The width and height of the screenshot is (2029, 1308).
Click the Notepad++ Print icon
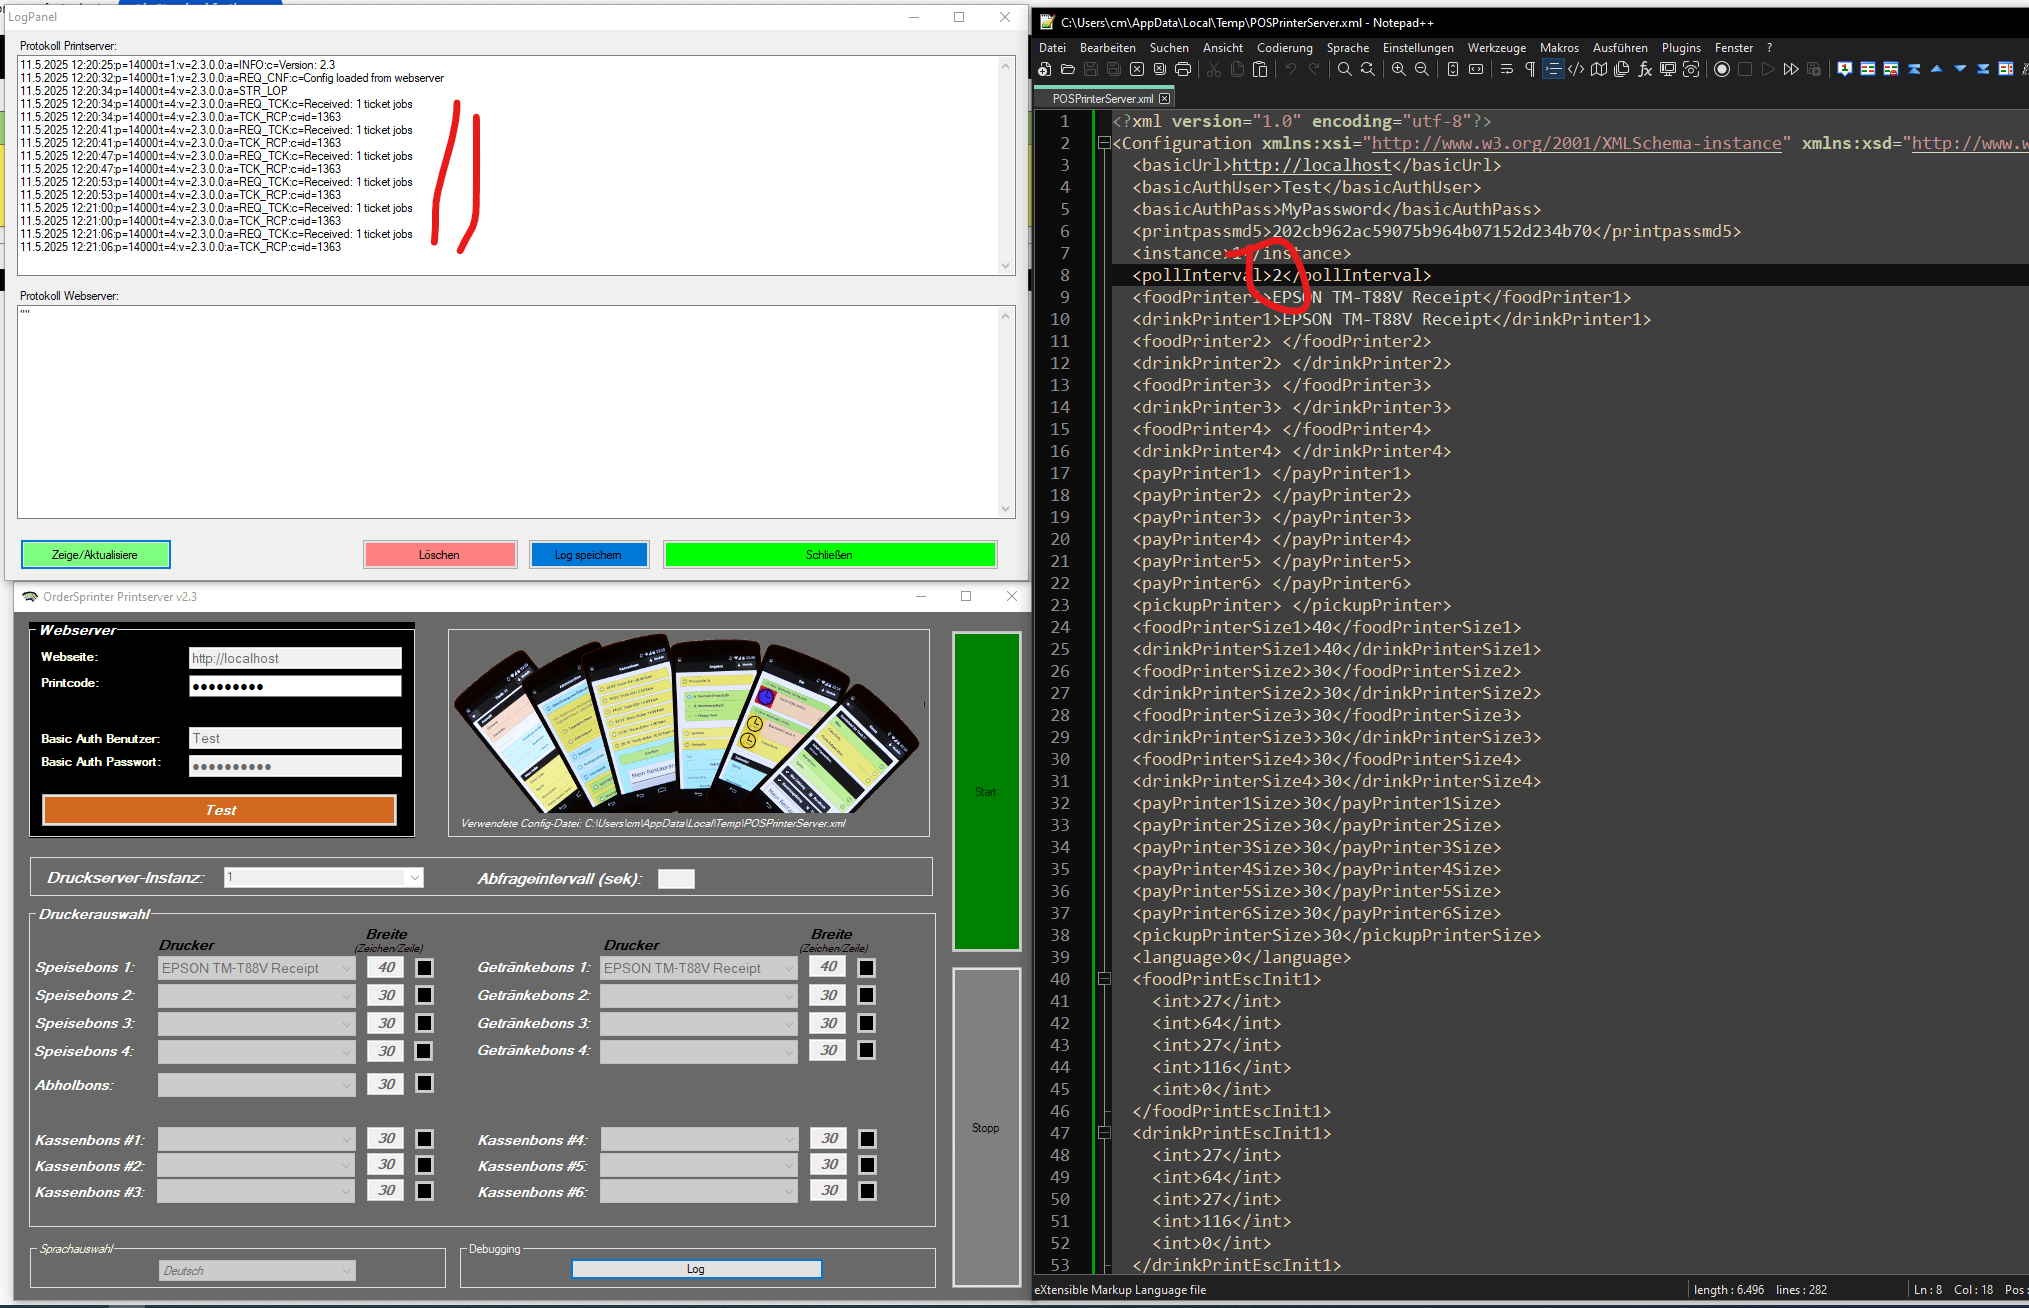coord(1183,69)
